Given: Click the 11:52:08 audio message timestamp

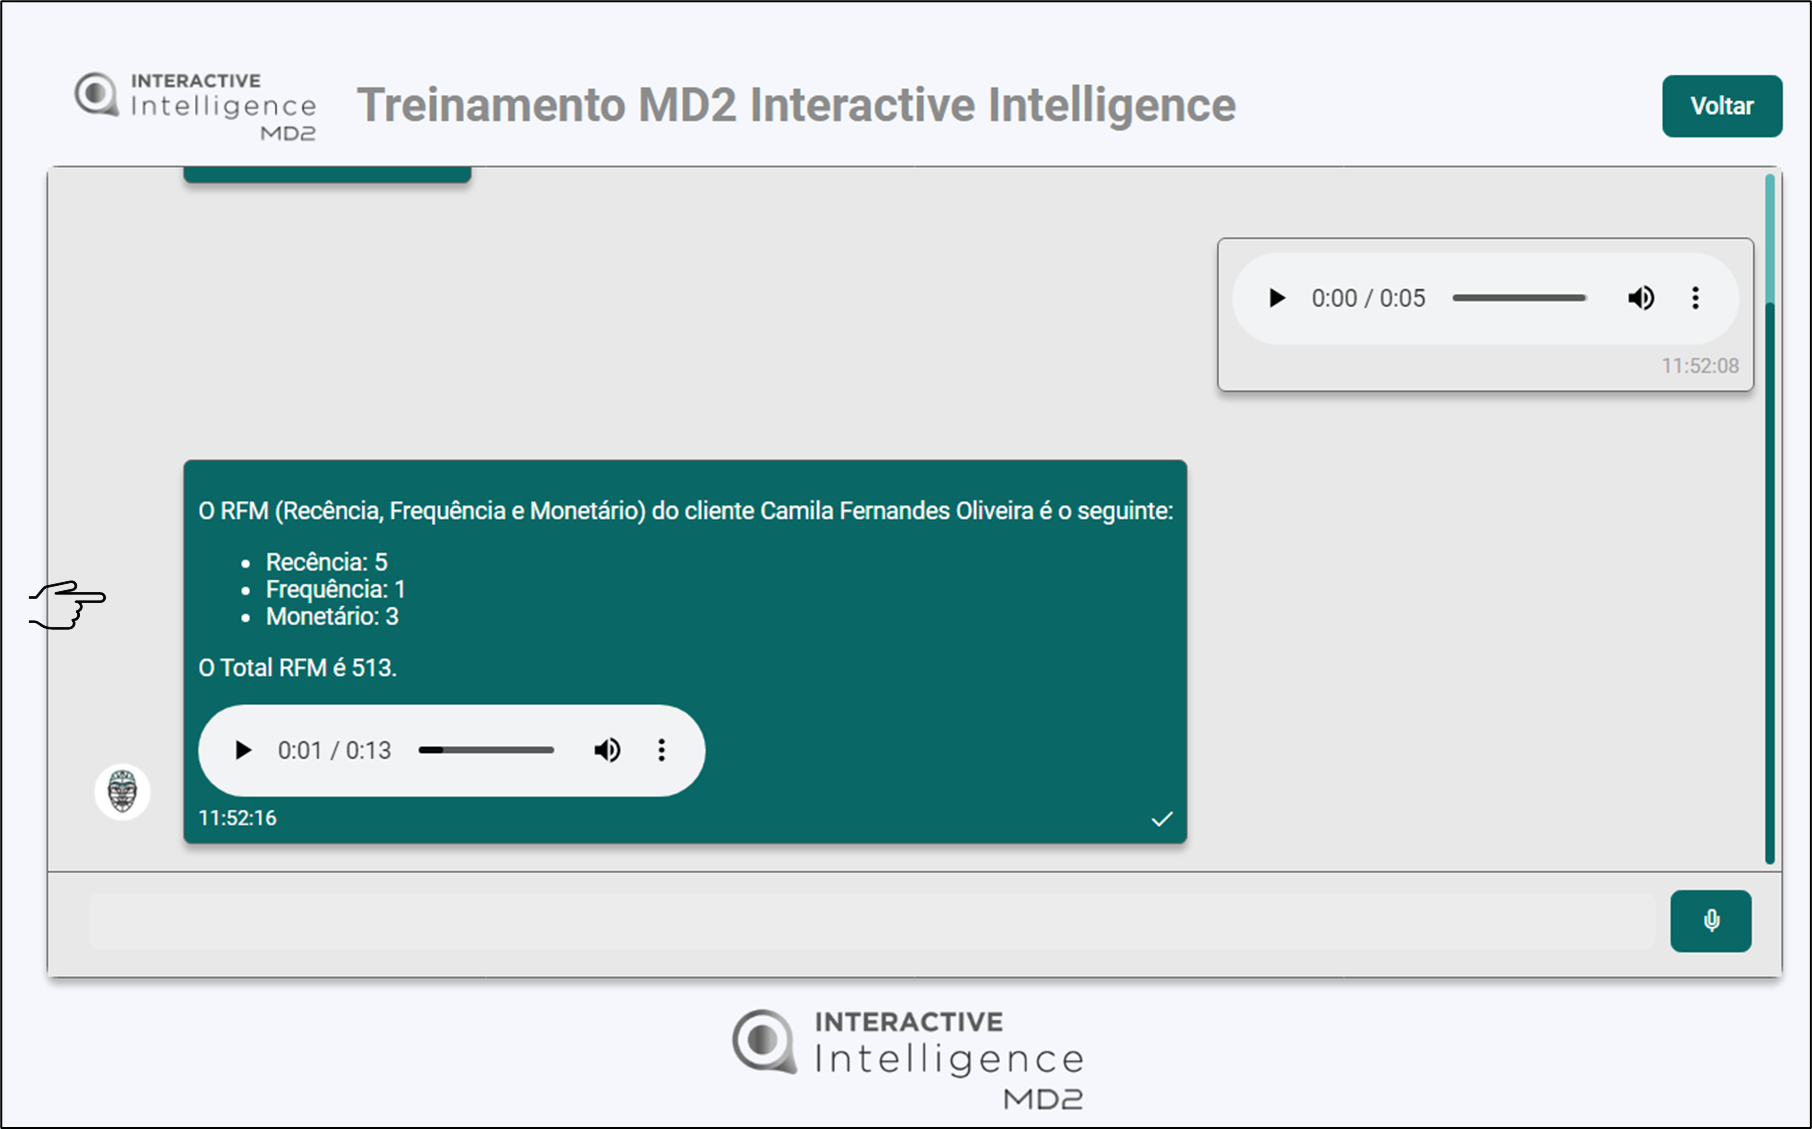Looking at the screenshot, I should tap(1699, 366).
